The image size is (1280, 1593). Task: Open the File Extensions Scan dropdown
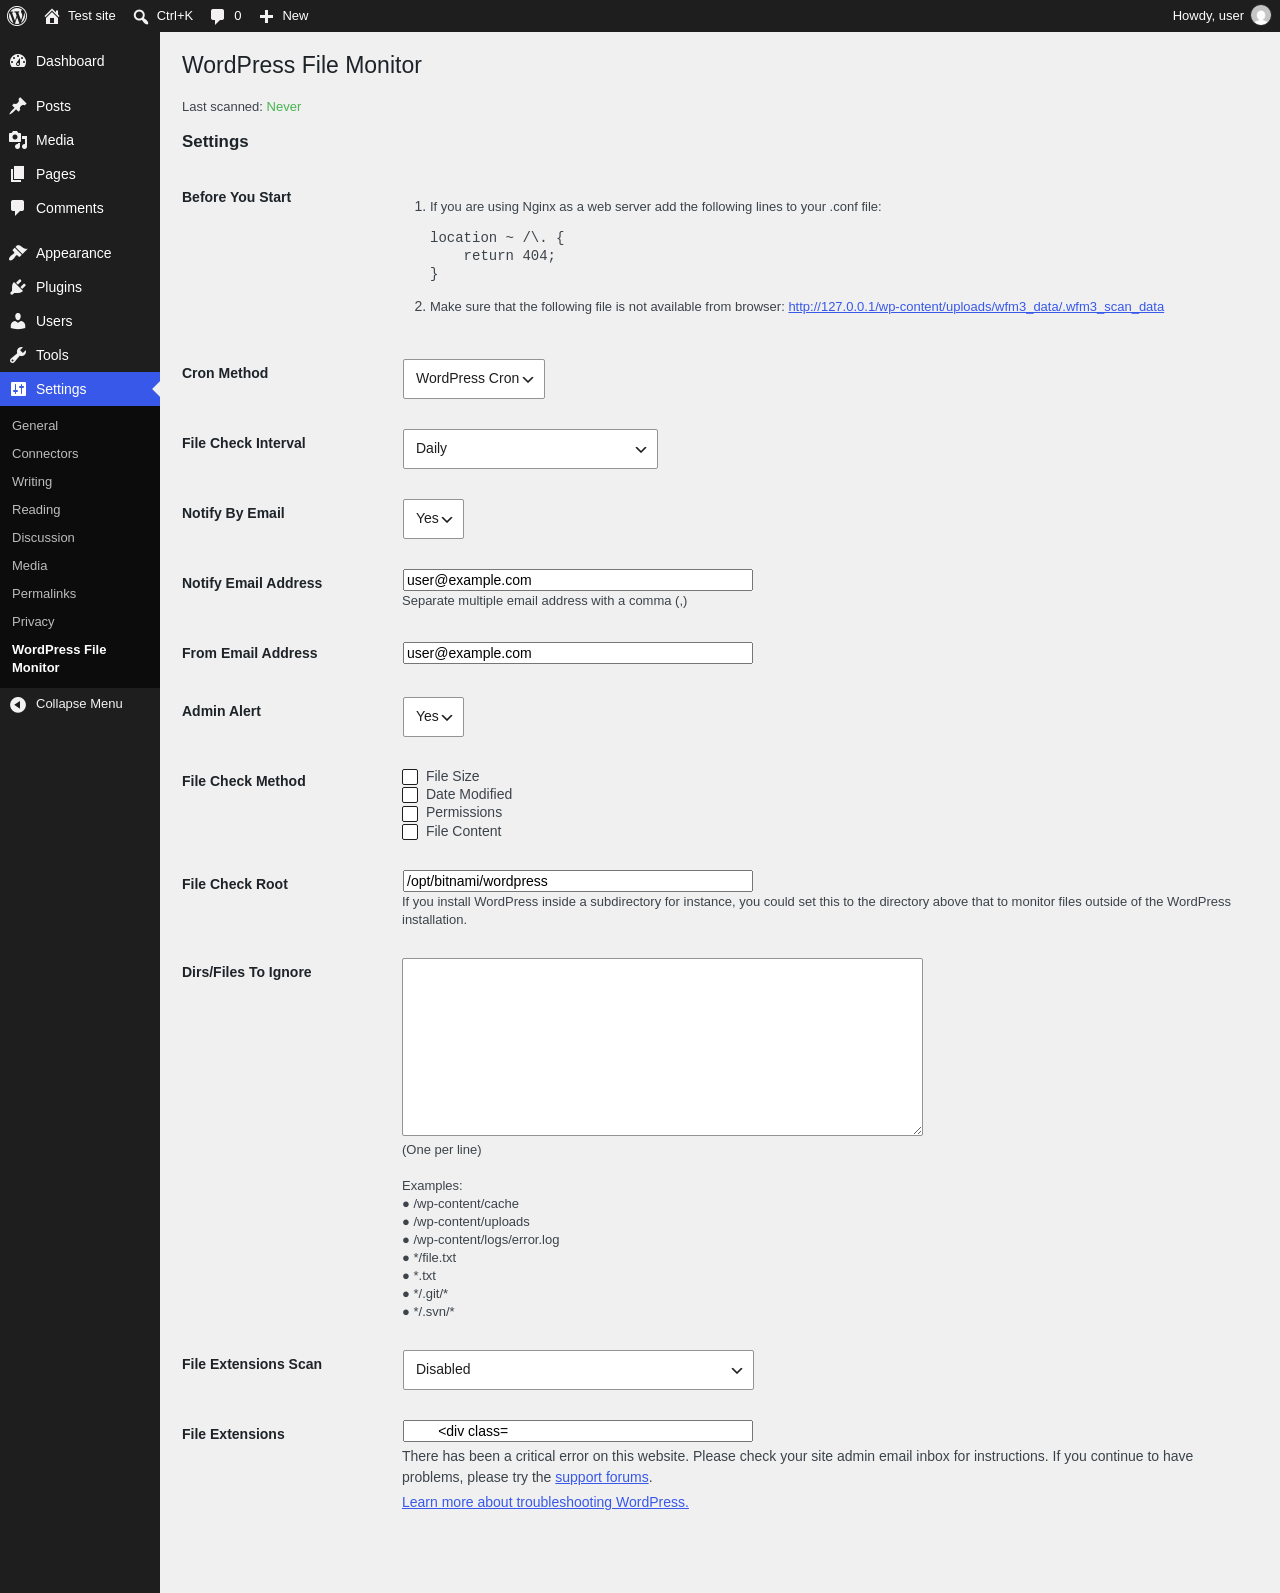tap(578, 1370)
